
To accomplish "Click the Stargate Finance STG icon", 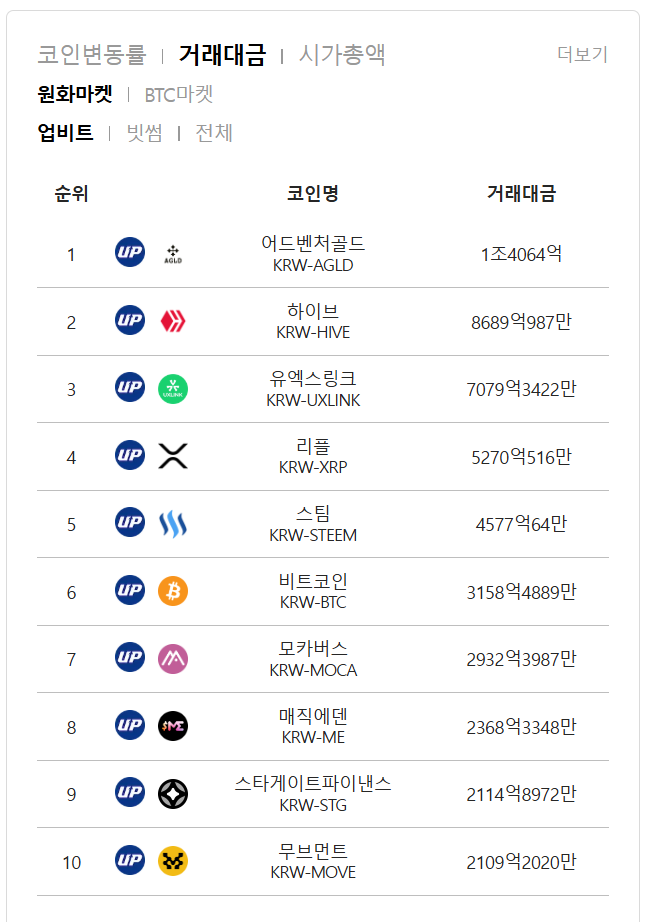I will tap(173, 793).
